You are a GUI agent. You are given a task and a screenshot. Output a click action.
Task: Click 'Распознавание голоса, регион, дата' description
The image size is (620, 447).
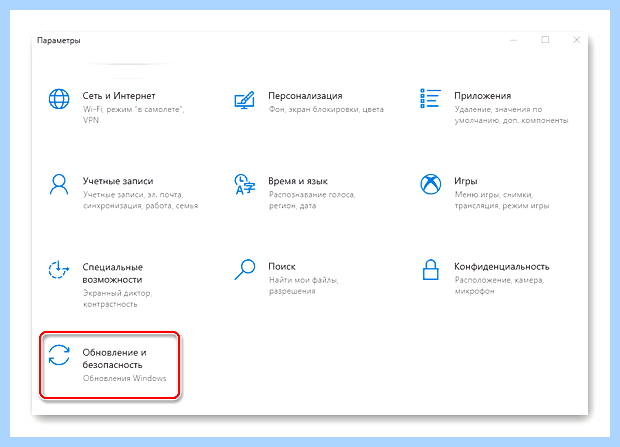click(312, 200)
